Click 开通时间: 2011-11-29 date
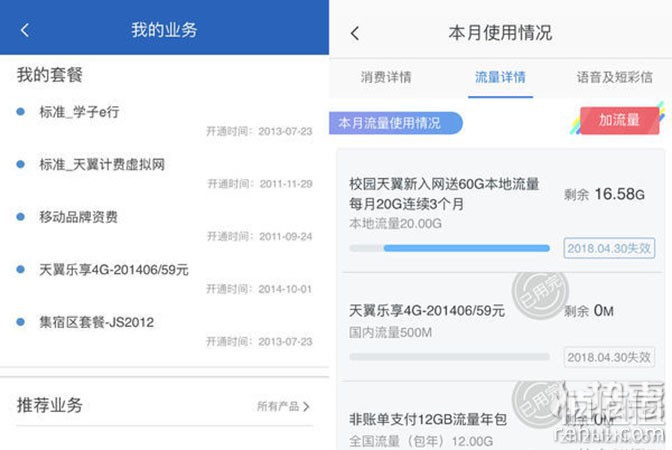This screenshot has height=450, width=672. click(260, 184)
